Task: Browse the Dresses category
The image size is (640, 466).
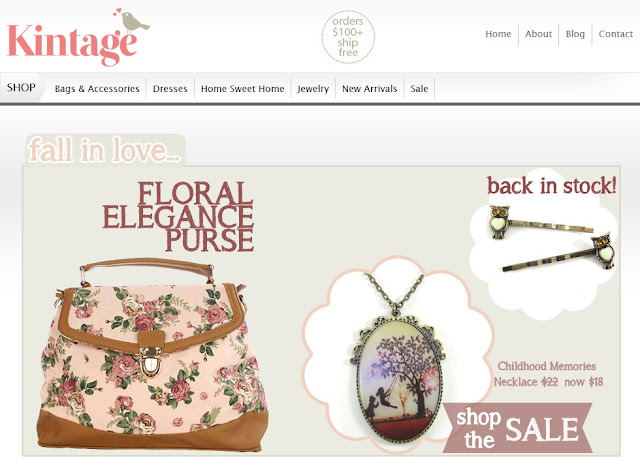Action: 170,89
